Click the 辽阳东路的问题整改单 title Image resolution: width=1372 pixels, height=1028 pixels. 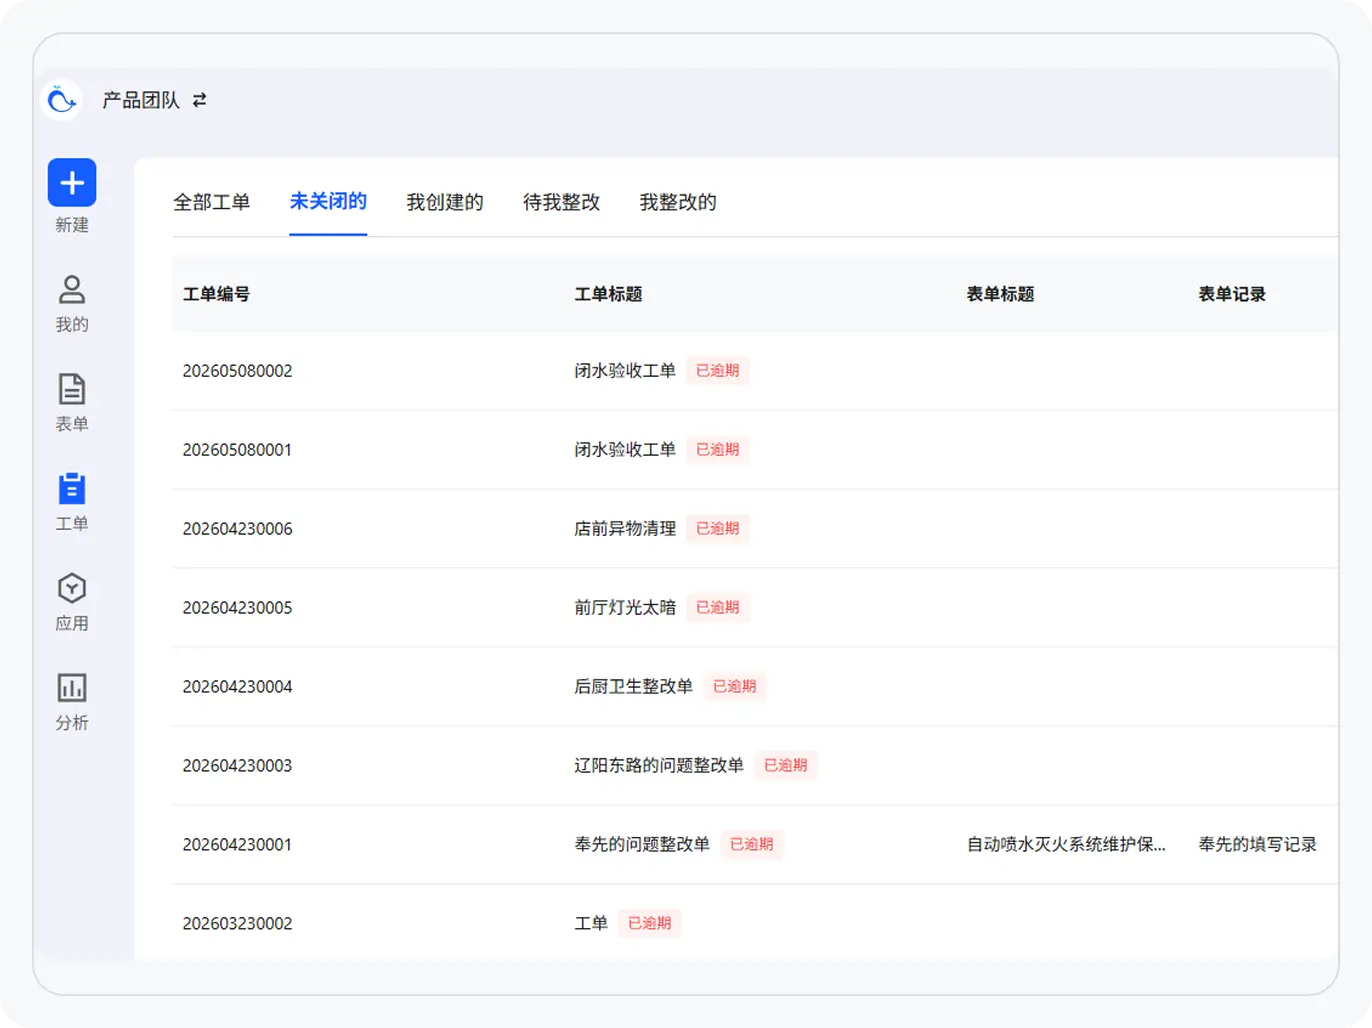(x=659, y=766)
